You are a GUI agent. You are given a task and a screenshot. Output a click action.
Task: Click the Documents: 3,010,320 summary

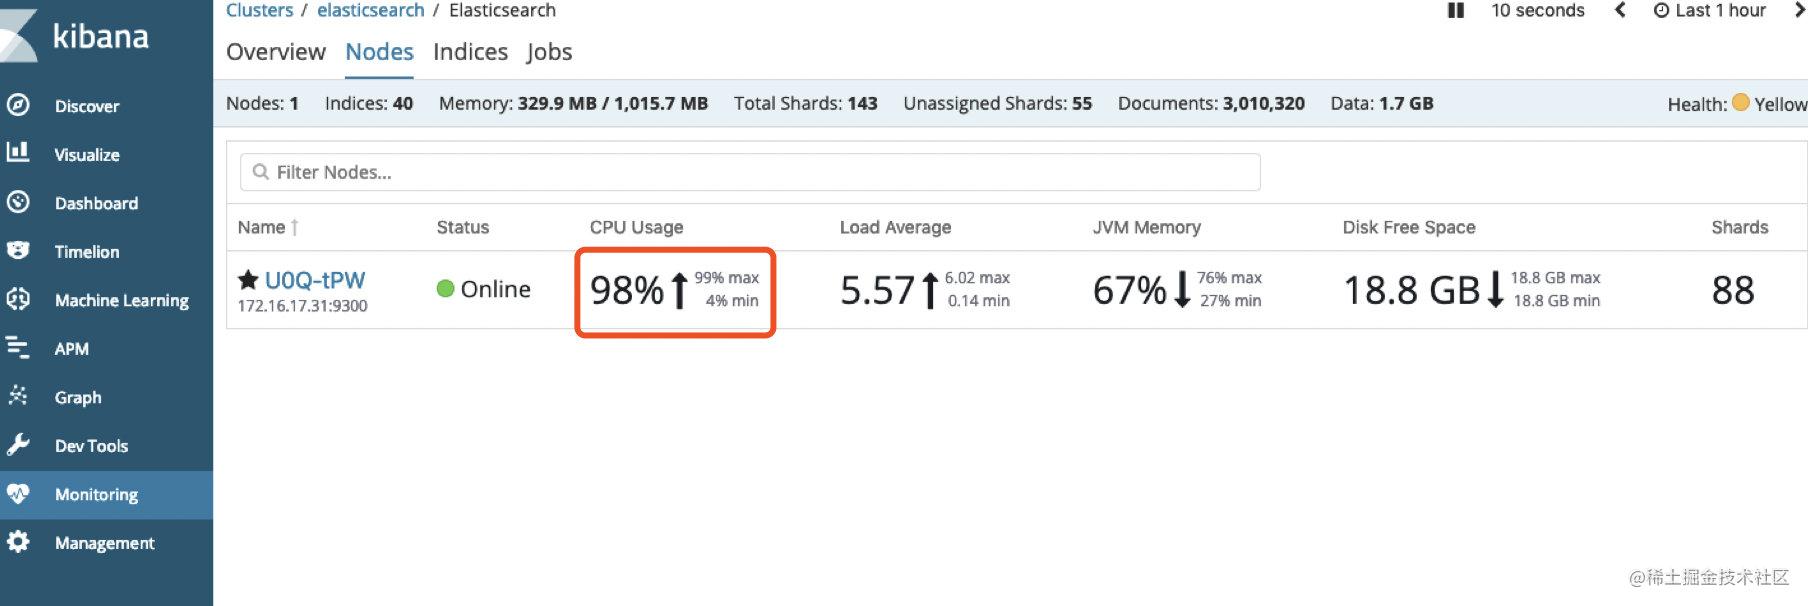tap(1211, 104)
